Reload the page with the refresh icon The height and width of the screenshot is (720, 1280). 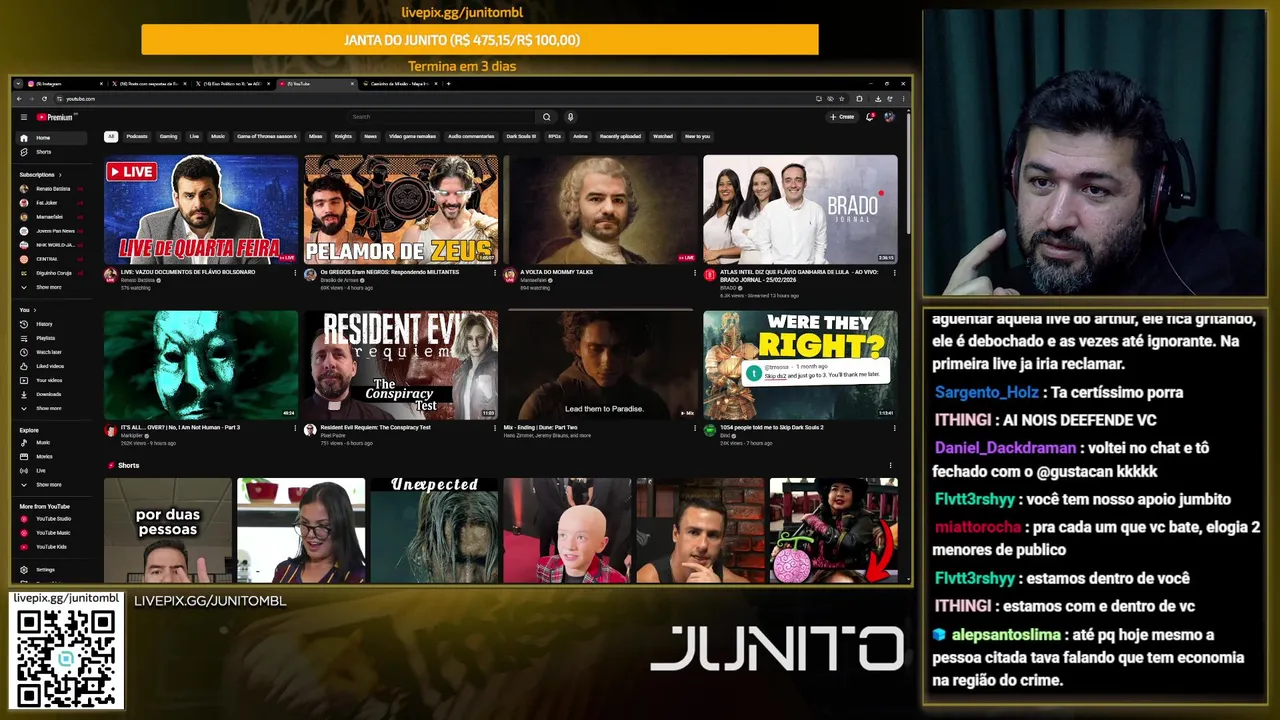point(43,99)
